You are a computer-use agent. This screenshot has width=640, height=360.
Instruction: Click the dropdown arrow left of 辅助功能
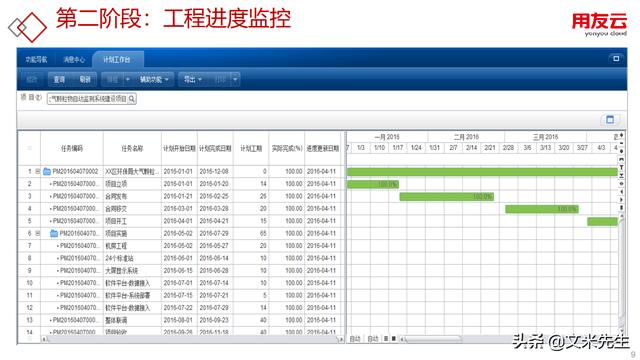click(127, 80)
